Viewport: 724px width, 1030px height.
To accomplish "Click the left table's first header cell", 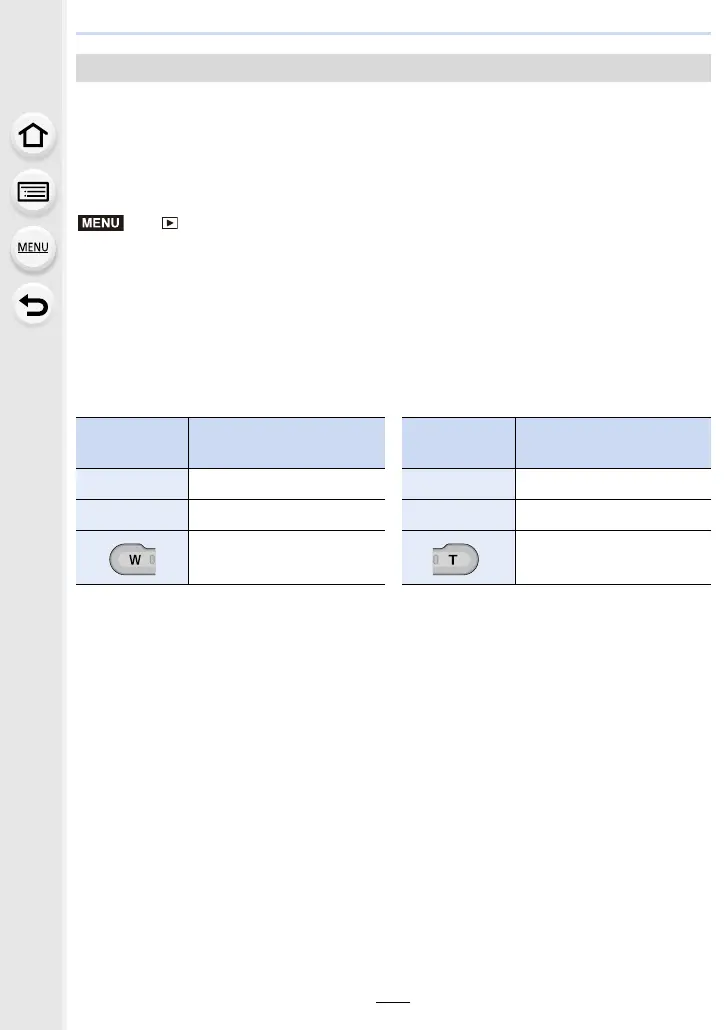I will point(132,443).
